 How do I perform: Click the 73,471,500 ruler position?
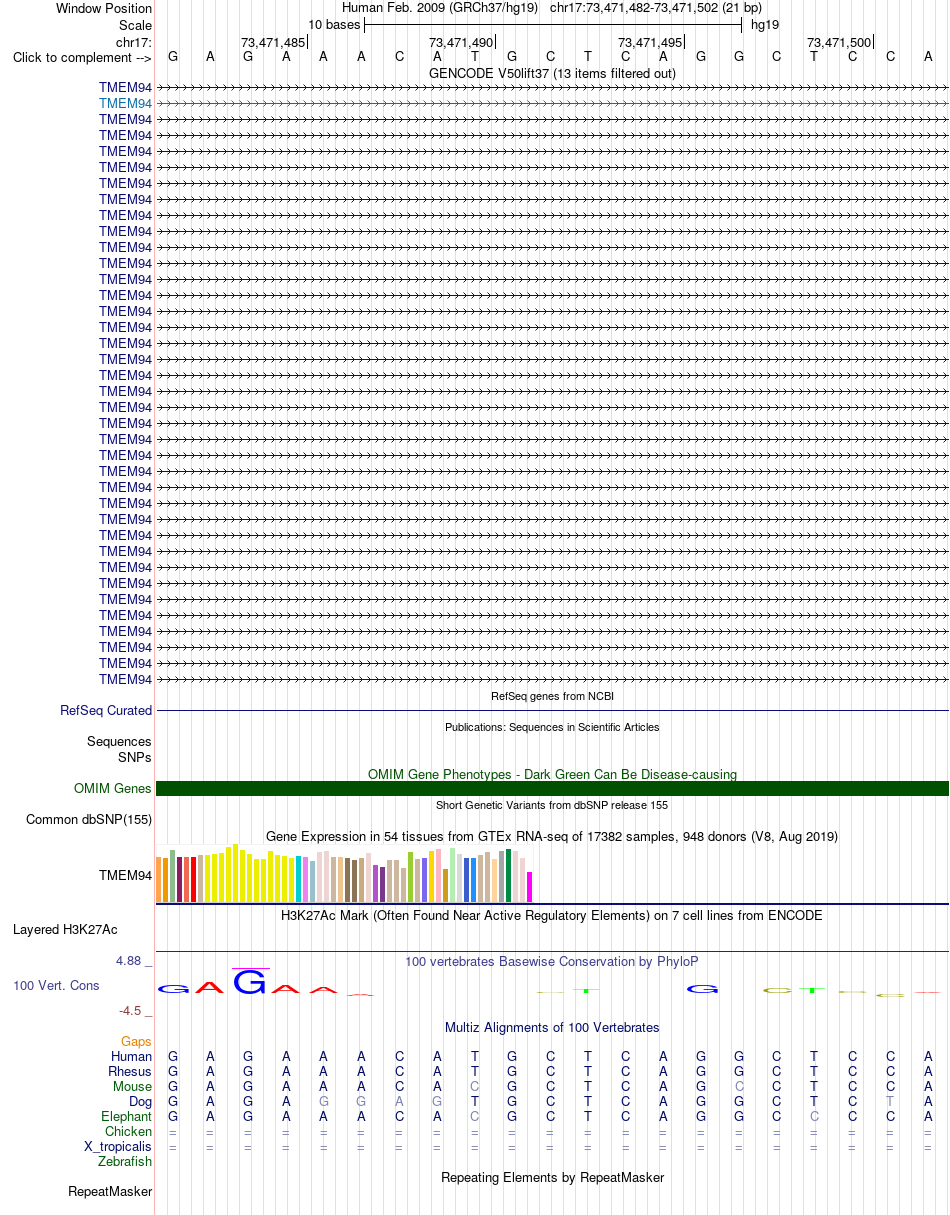pos(839,42)
